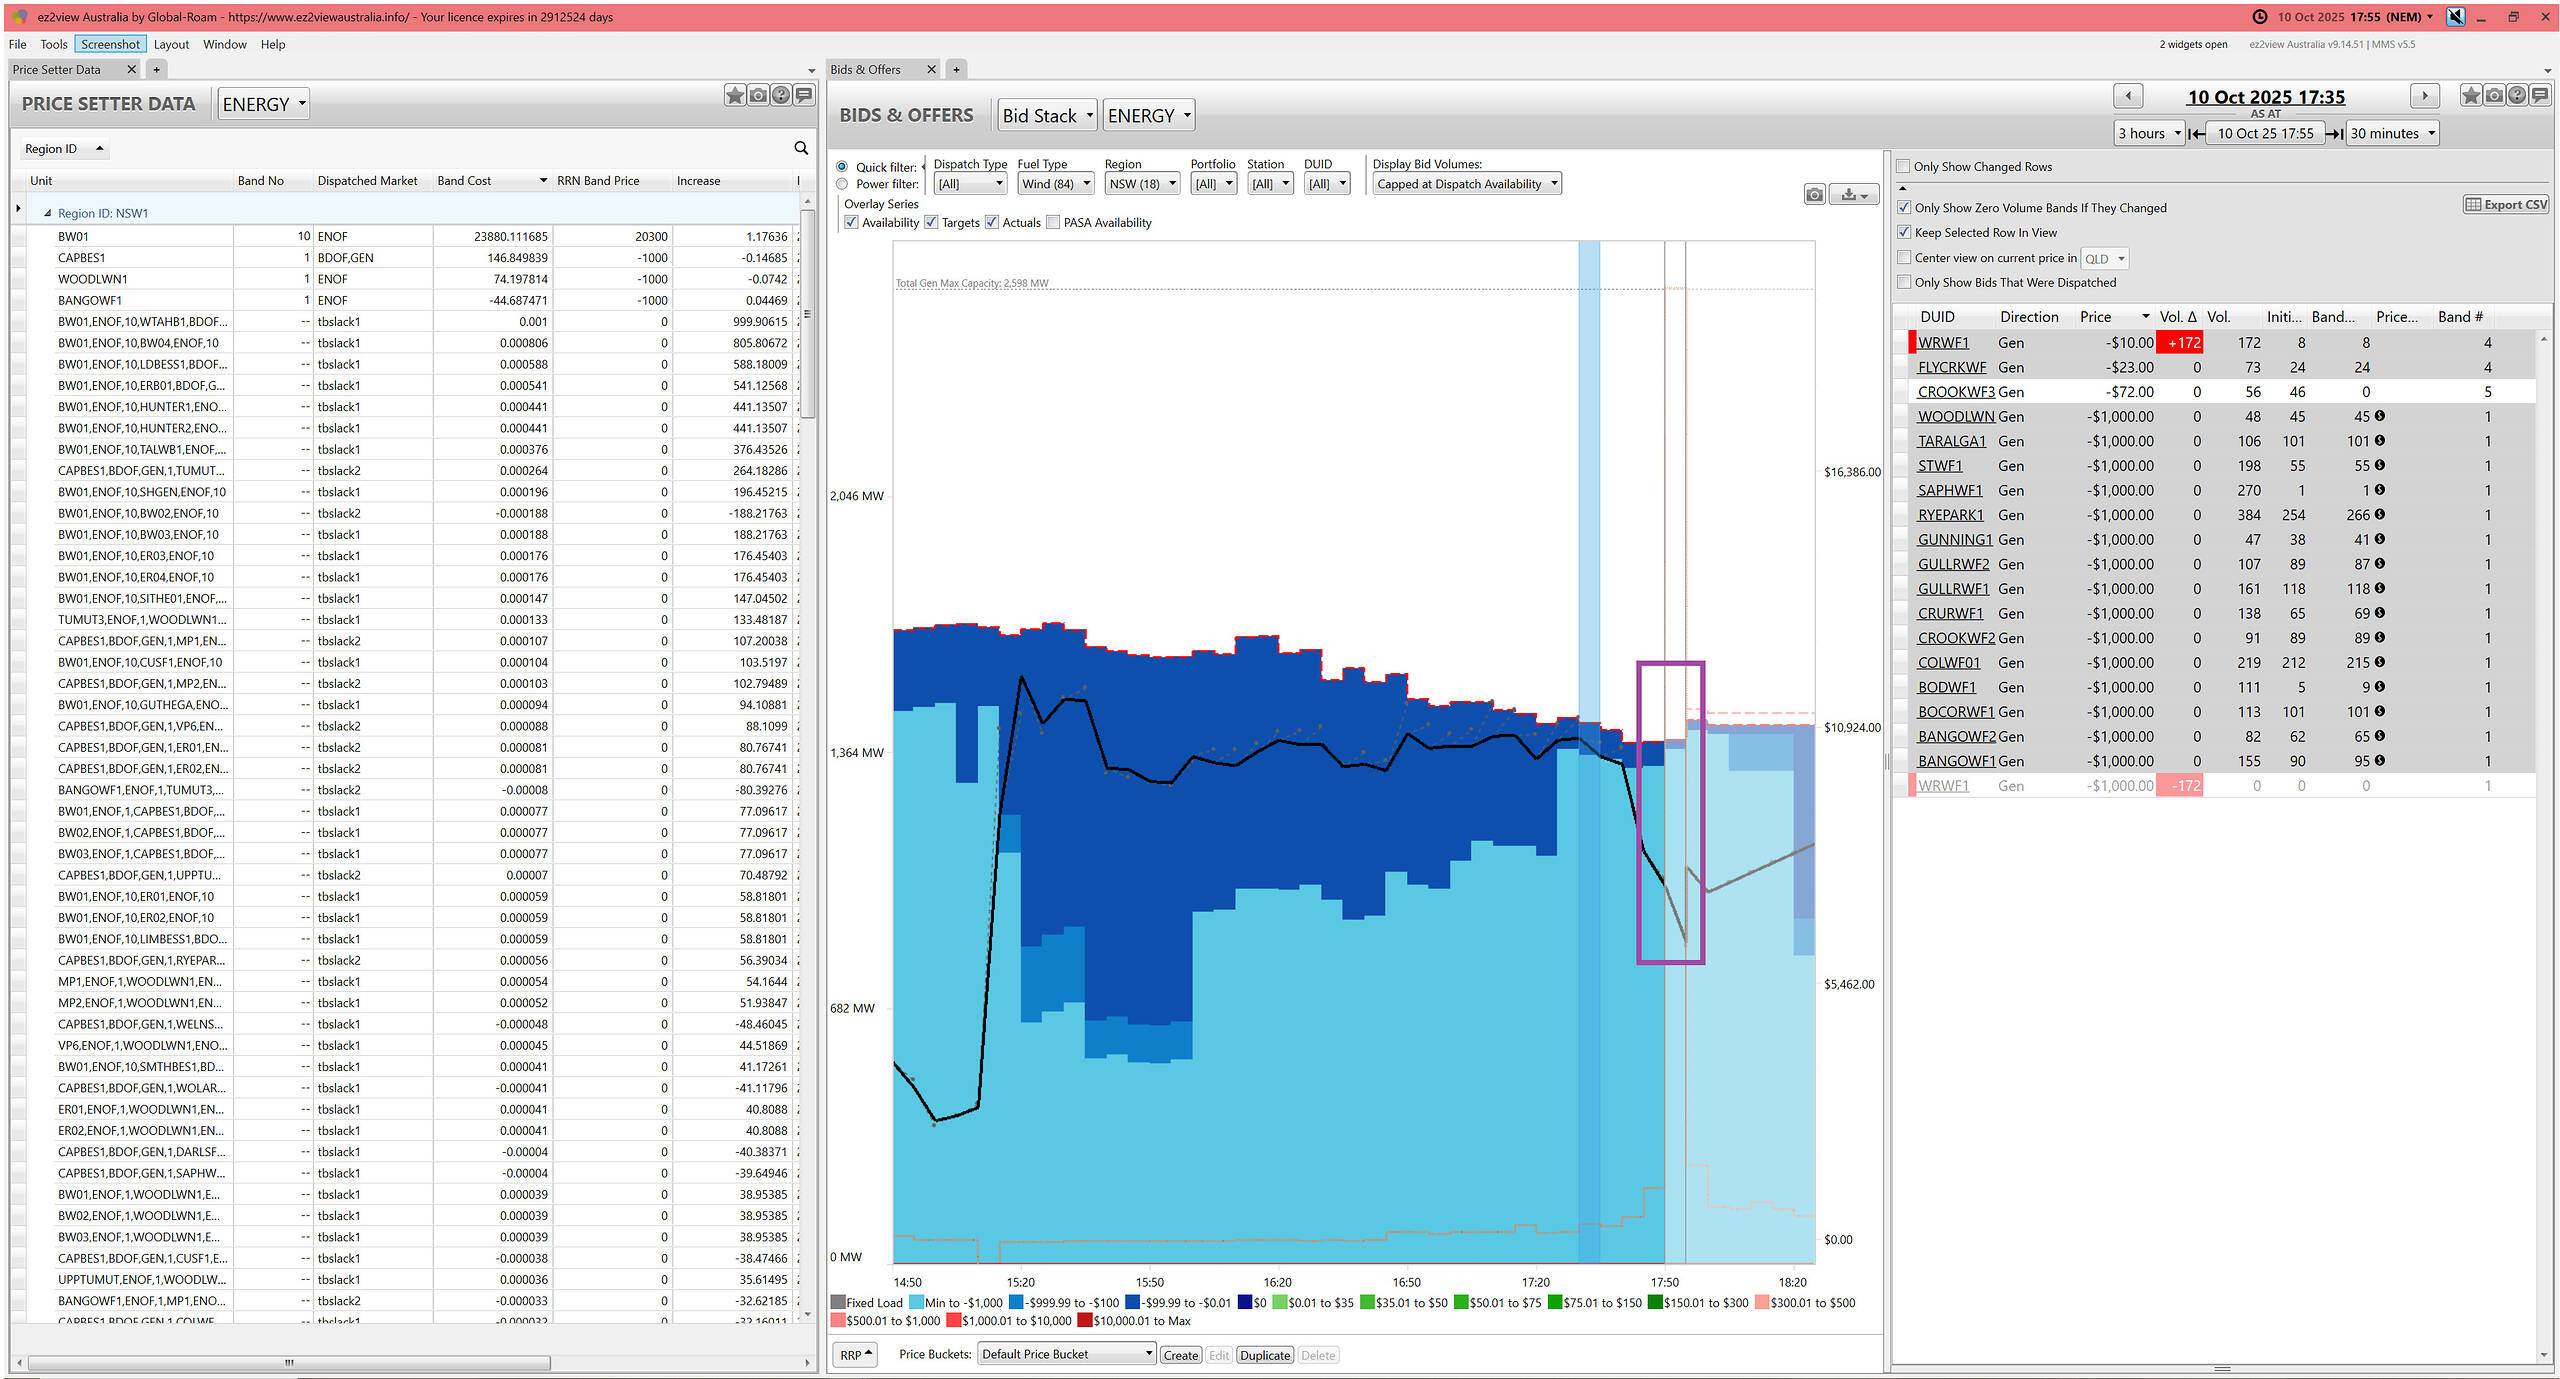The width and height of the screenshot is (2560, 1379).
Task: Switch to the Bids & Offers tab
Action: (x=865, y=69)
